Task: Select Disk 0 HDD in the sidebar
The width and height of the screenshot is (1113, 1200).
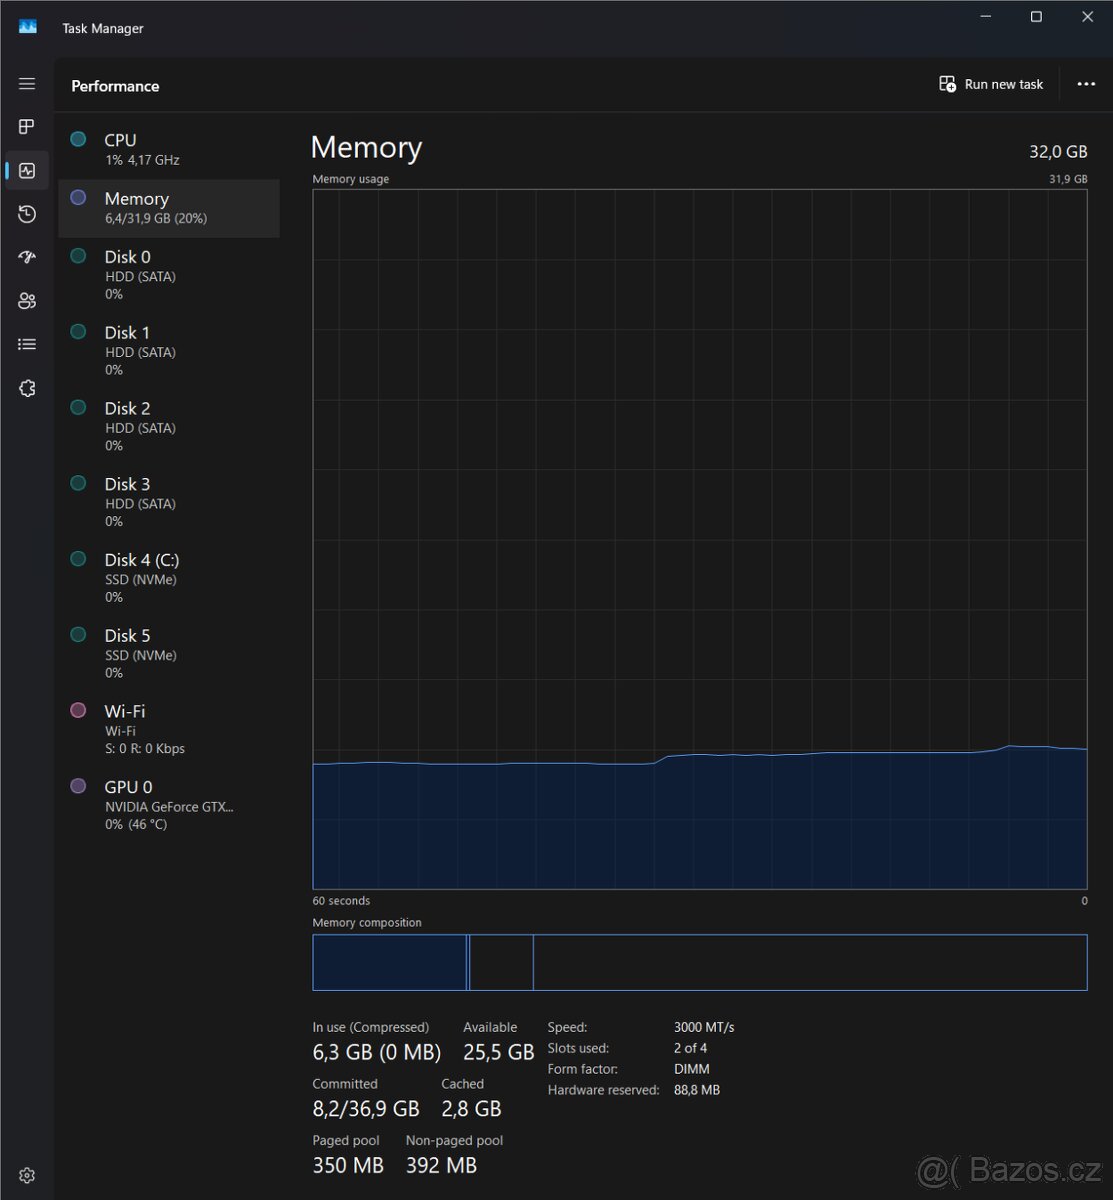Action: (x=168, y=274)
